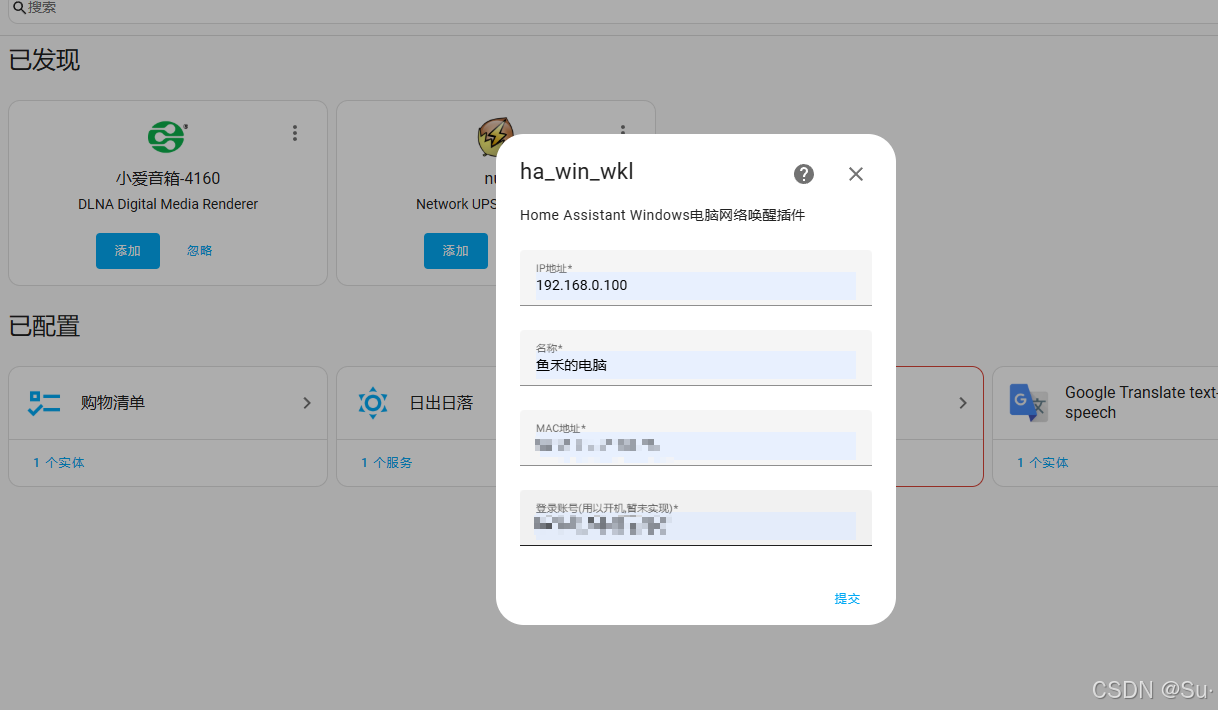Close the ha_win_wkl dialog

856,174
